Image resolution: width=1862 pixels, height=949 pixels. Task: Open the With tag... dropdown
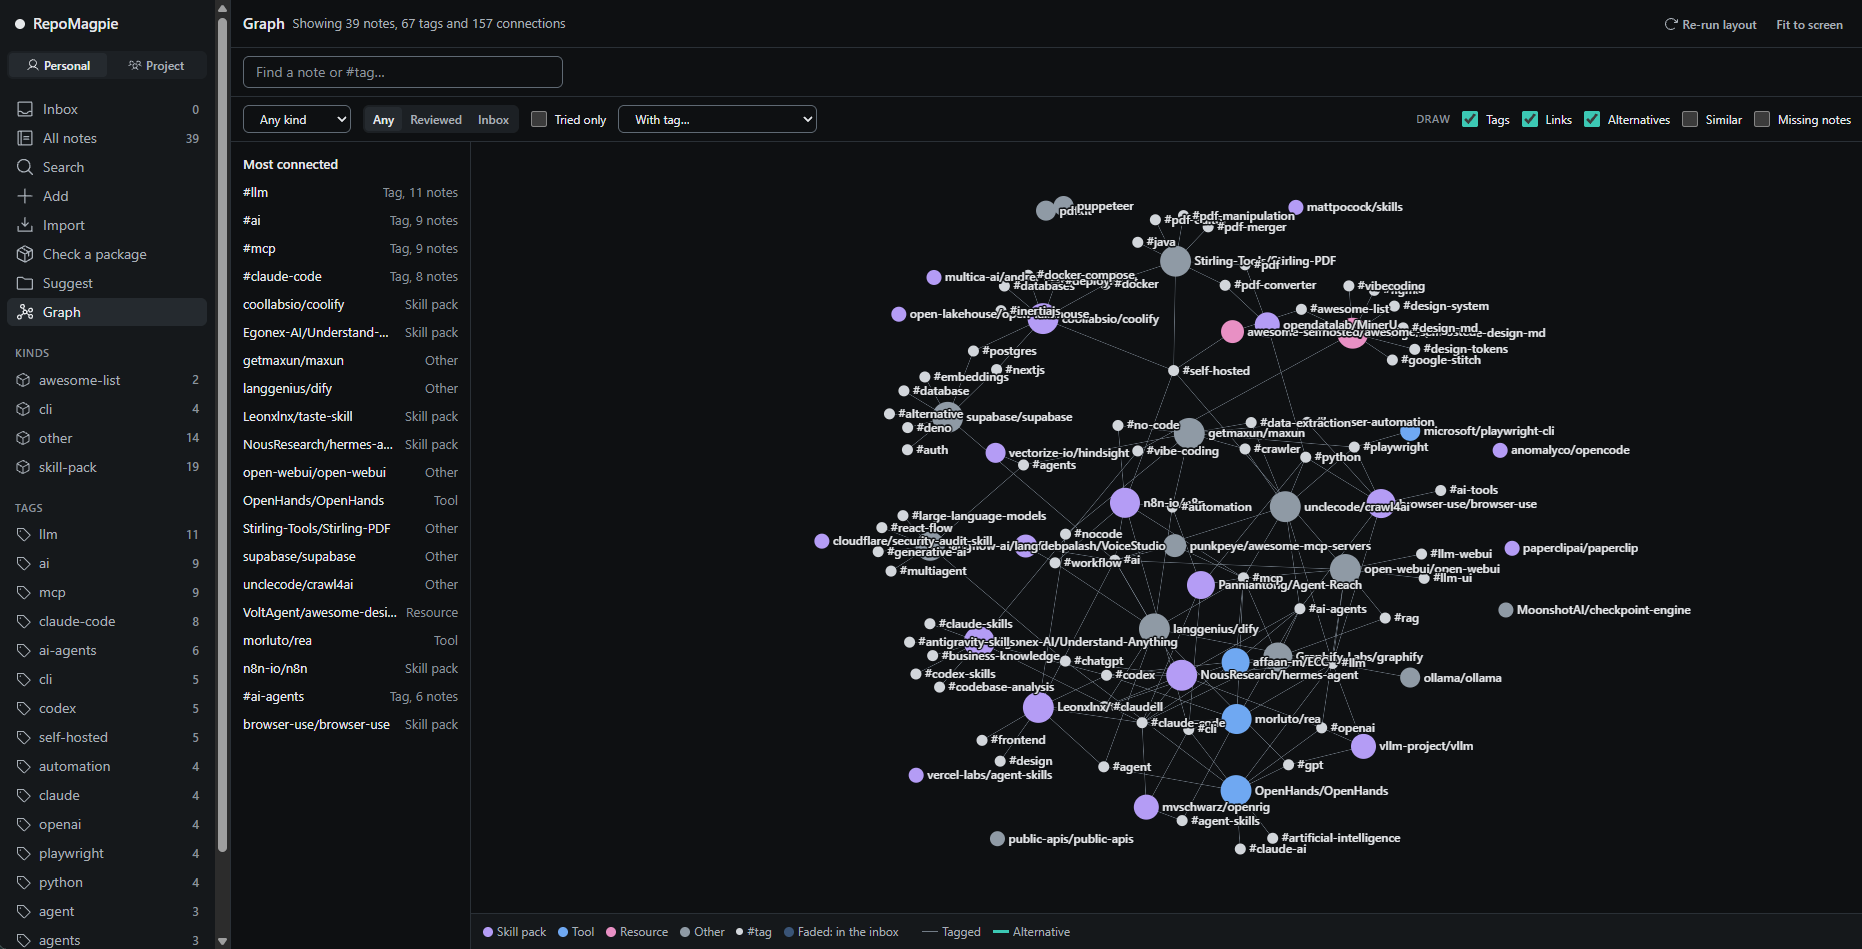[x=718, y=119]
